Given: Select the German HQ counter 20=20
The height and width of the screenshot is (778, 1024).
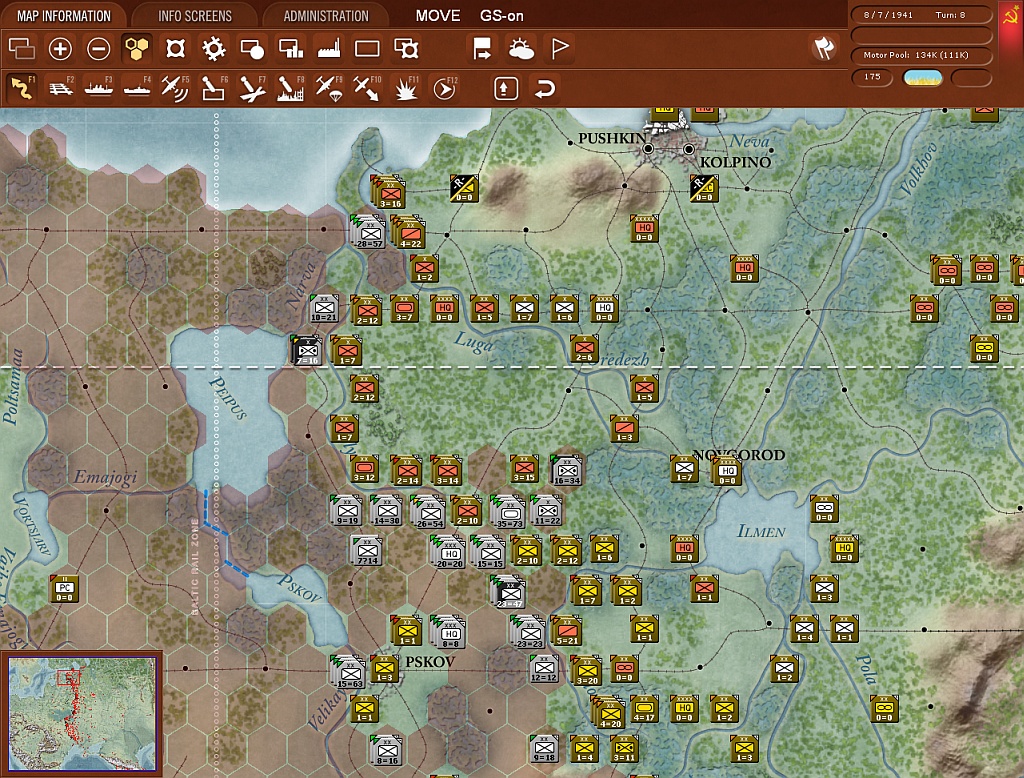Looking at the screenshot, I should (x=449, y=552).
